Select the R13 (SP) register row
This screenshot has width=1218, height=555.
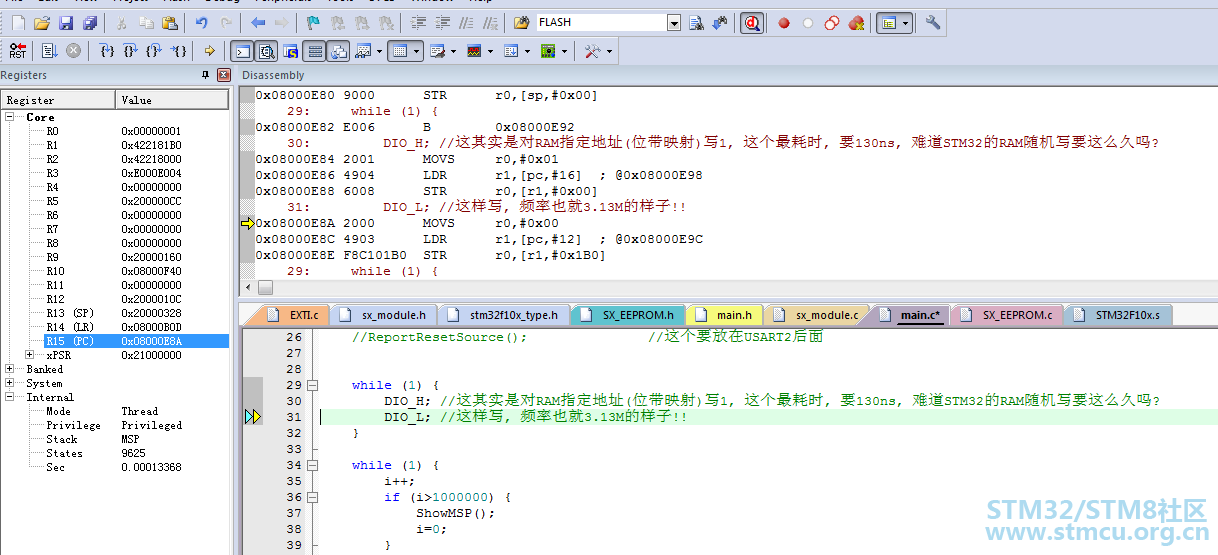[115, 313]
